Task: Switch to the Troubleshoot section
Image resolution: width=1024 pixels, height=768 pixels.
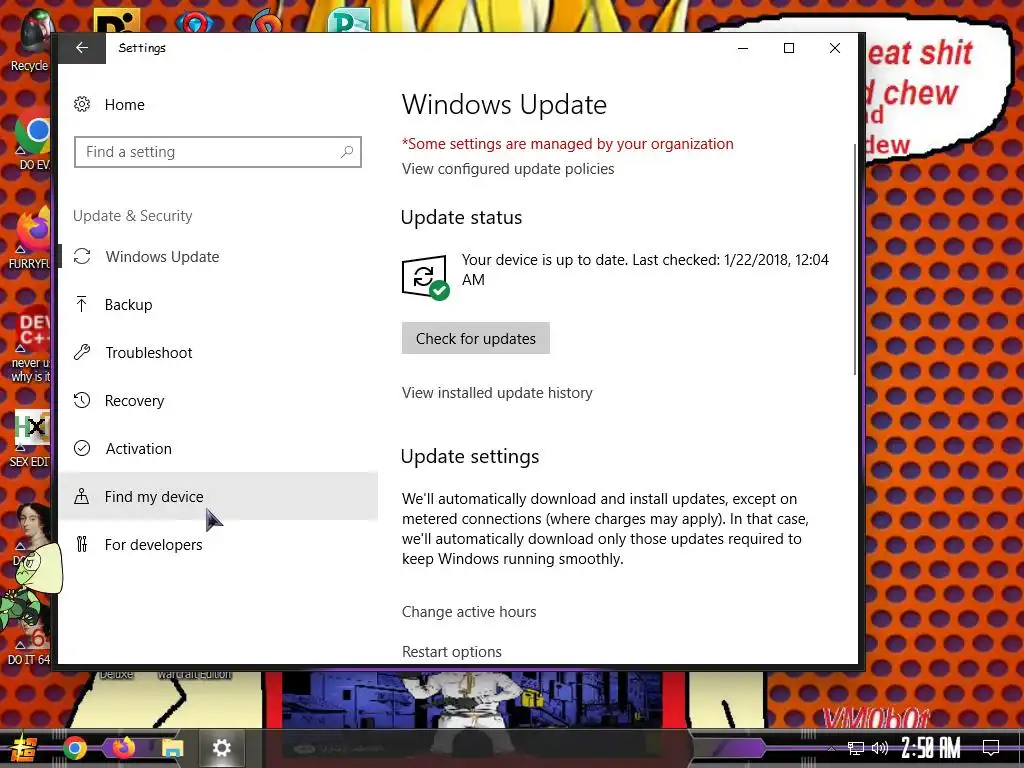Action: click(x=217, y=353)
